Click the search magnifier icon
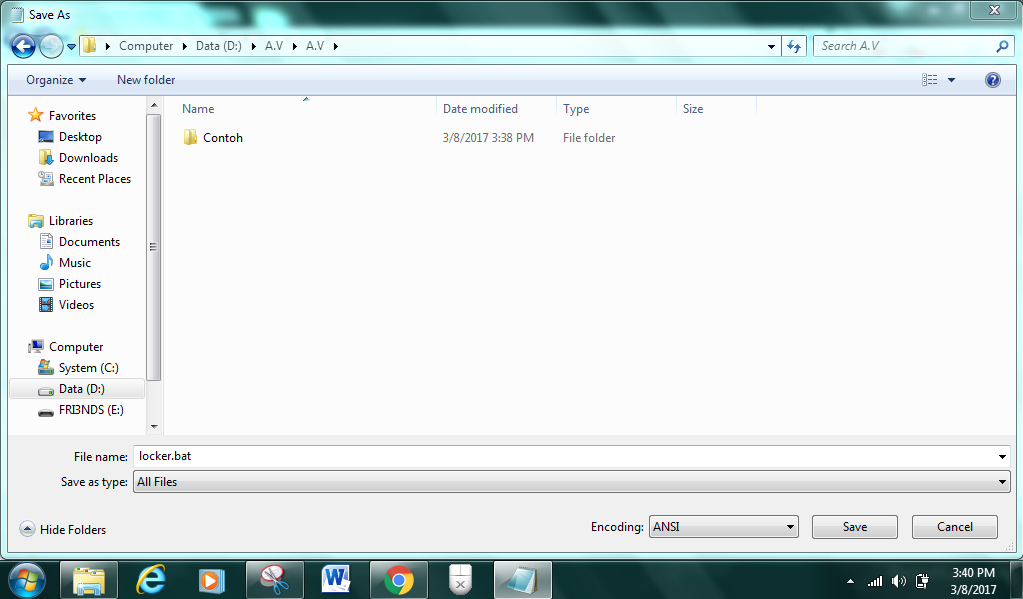Viewport: 1023px width, 599px height. coord(1002,46)
